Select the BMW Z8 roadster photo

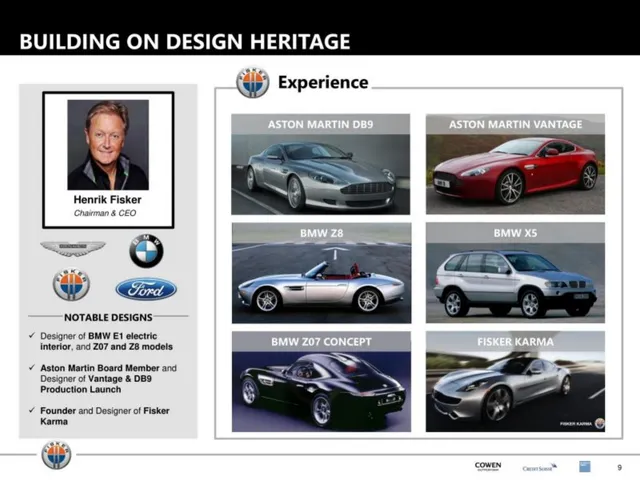point(321,273)
